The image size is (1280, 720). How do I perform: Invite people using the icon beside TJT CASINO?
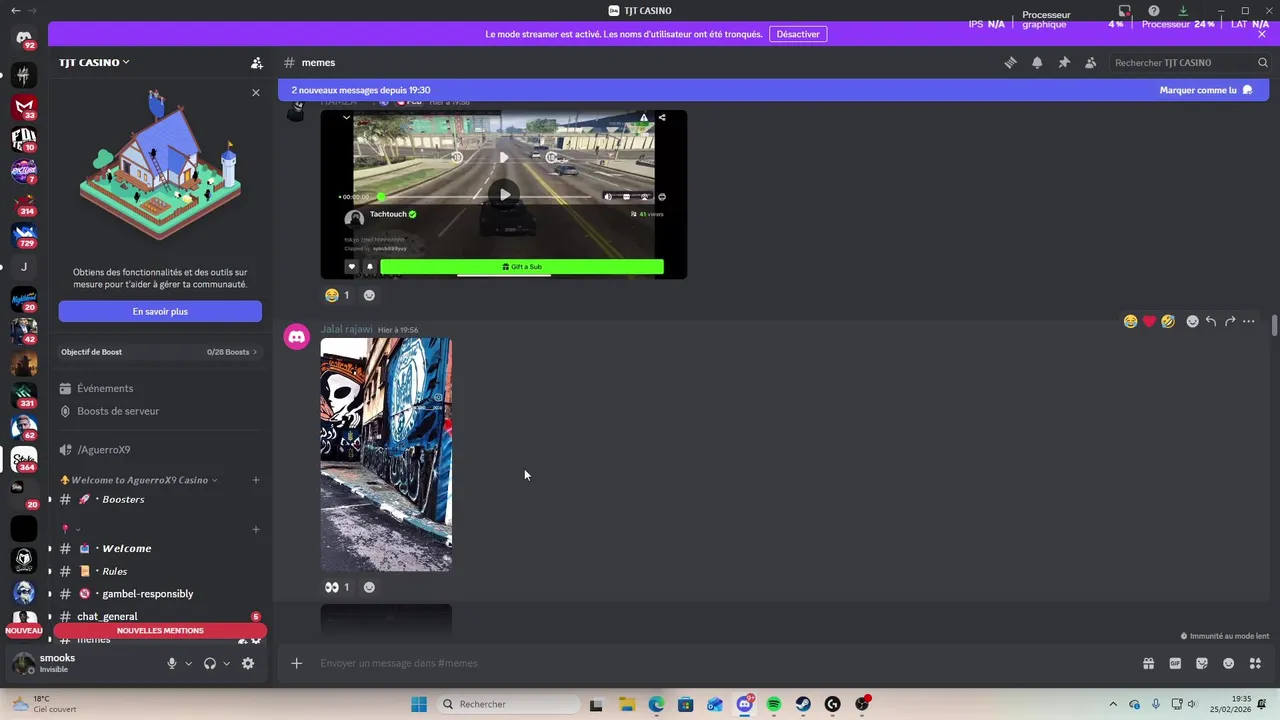point(257,62)
